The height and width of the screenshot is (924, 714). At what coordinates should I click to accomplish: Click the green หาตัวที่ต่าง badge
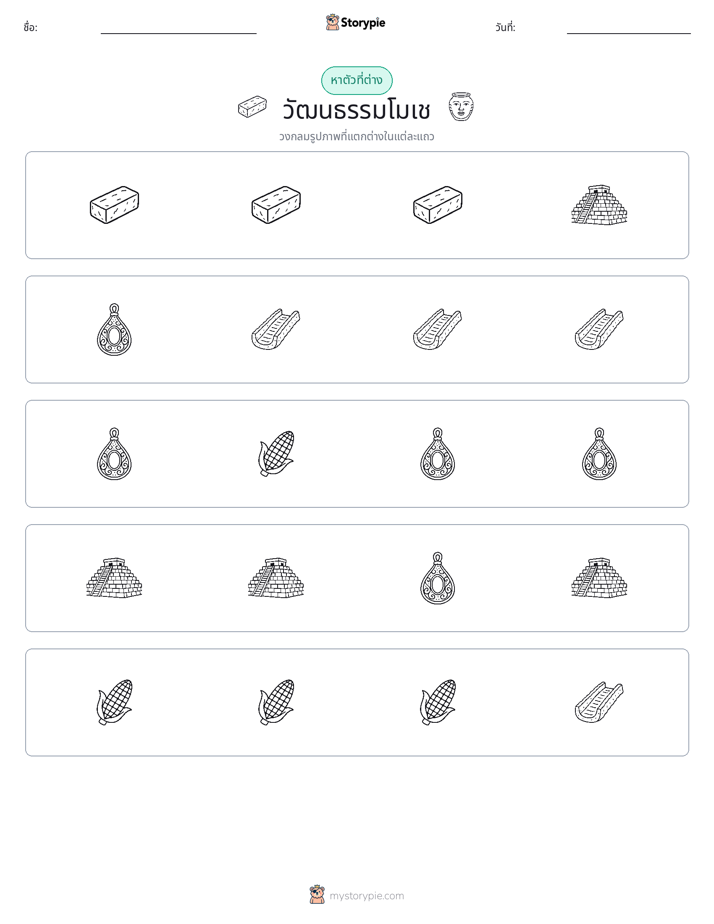click(356, 80)
